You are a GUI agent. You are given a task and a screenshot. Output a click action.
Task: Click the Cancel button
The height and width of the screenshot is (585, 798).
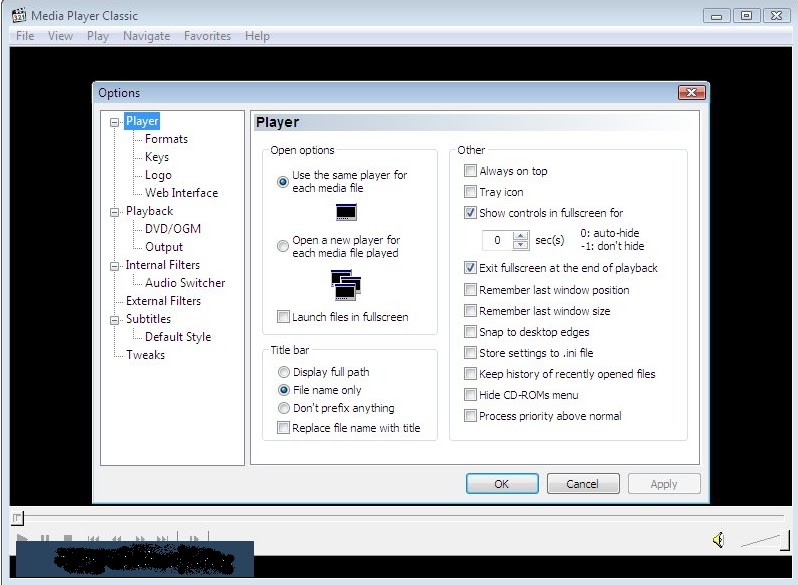(x=583, y=484)
